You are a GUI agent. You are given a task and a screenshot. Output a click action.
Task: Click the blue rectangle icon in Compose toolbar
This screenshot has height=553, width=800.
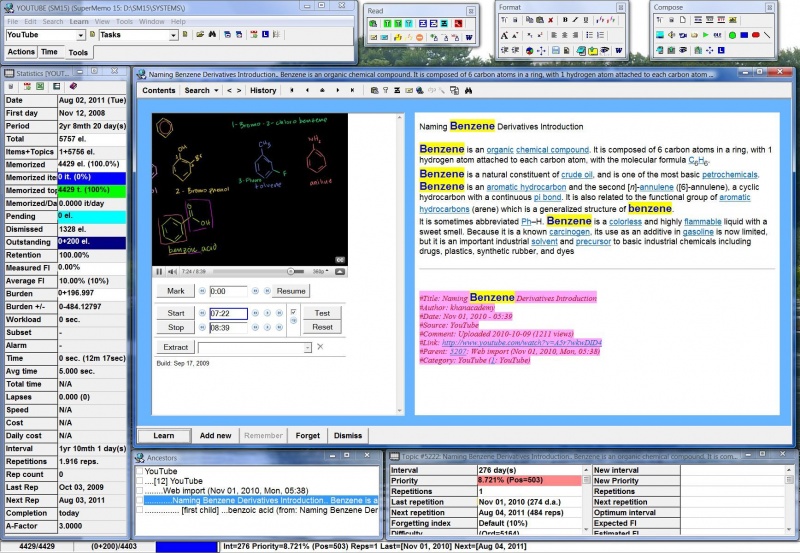744,35
